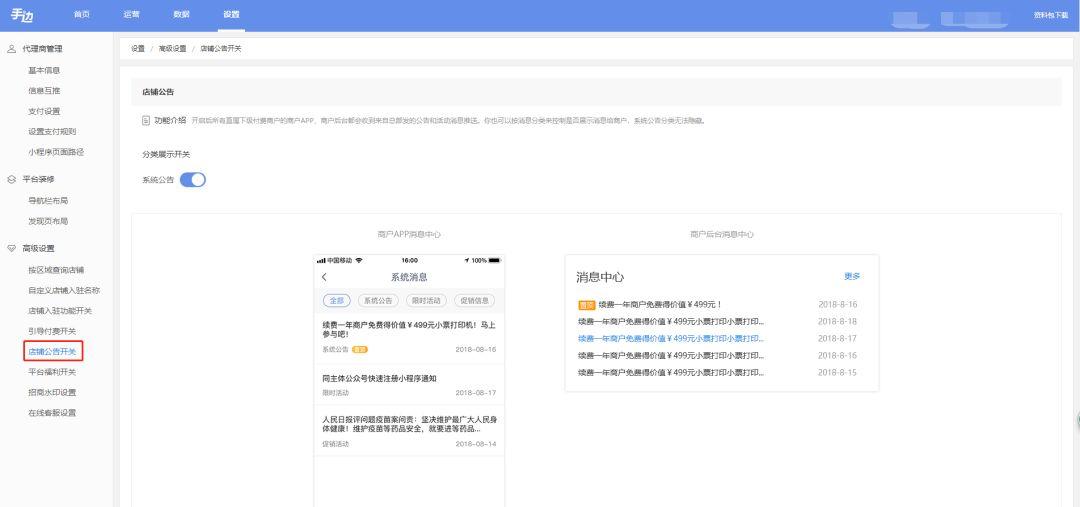
Task: Click the diamond icon beside 高级设置
Action: [x=11, y=248]
